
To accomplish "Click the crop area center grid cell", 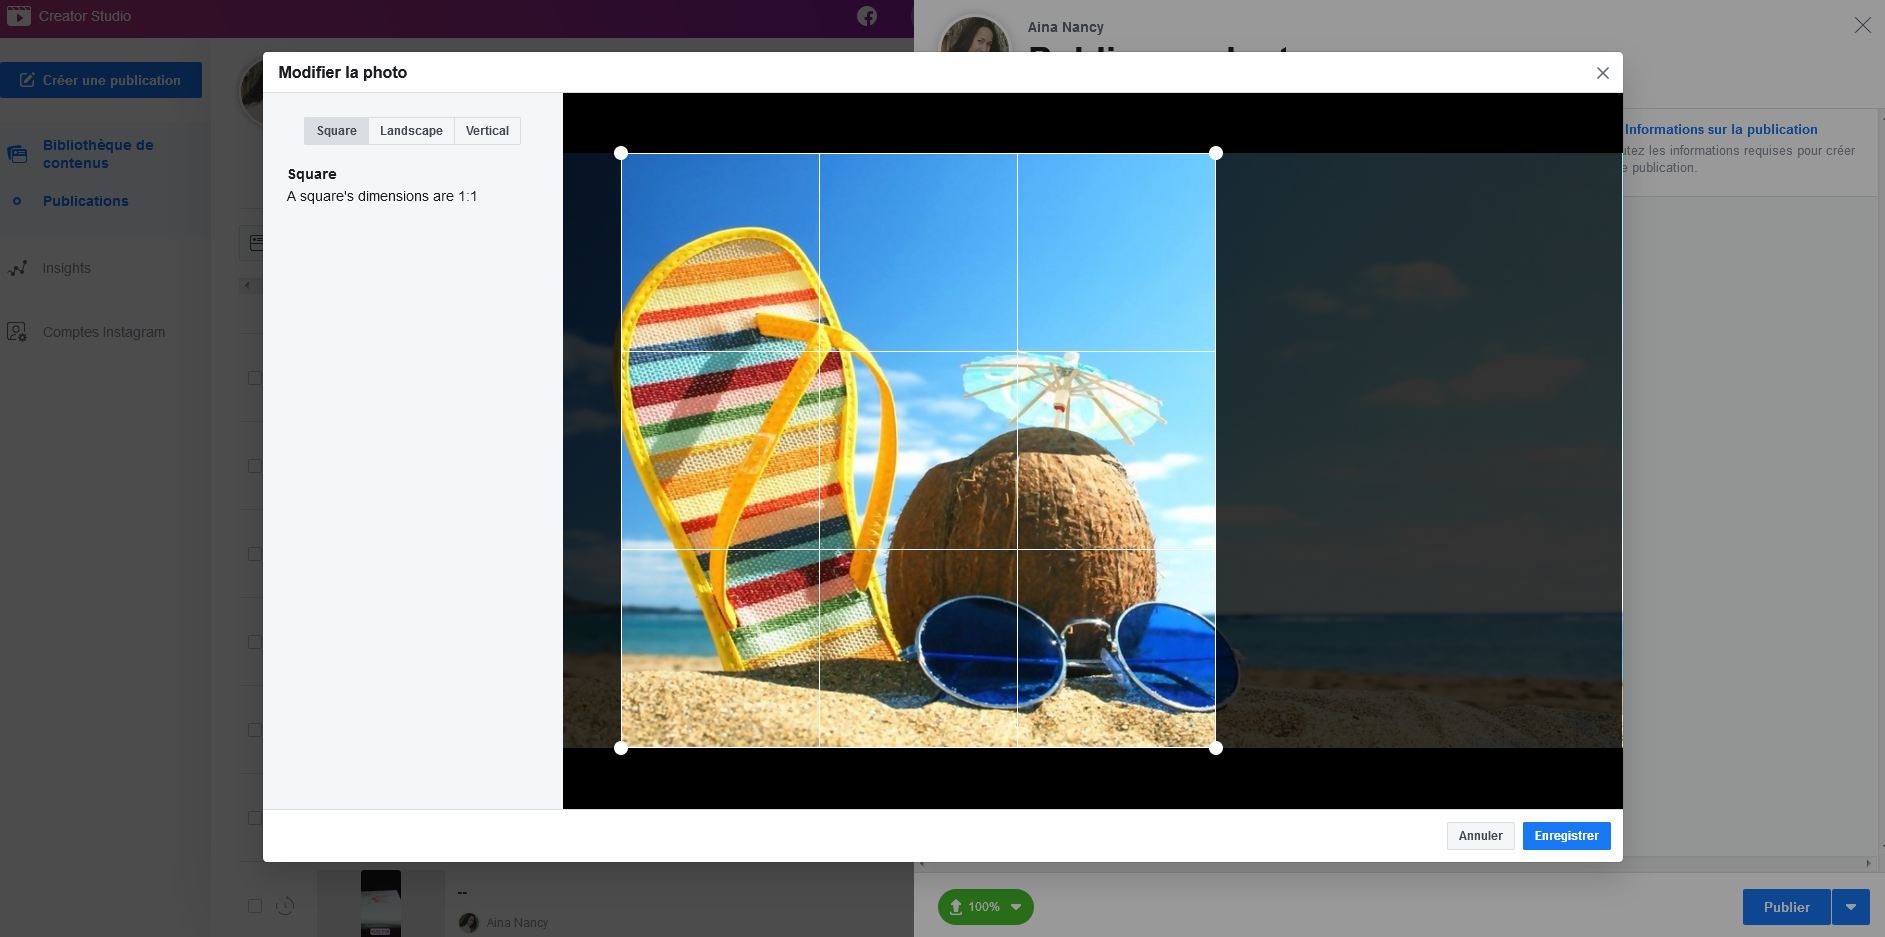I will click(x=918, y=450).
